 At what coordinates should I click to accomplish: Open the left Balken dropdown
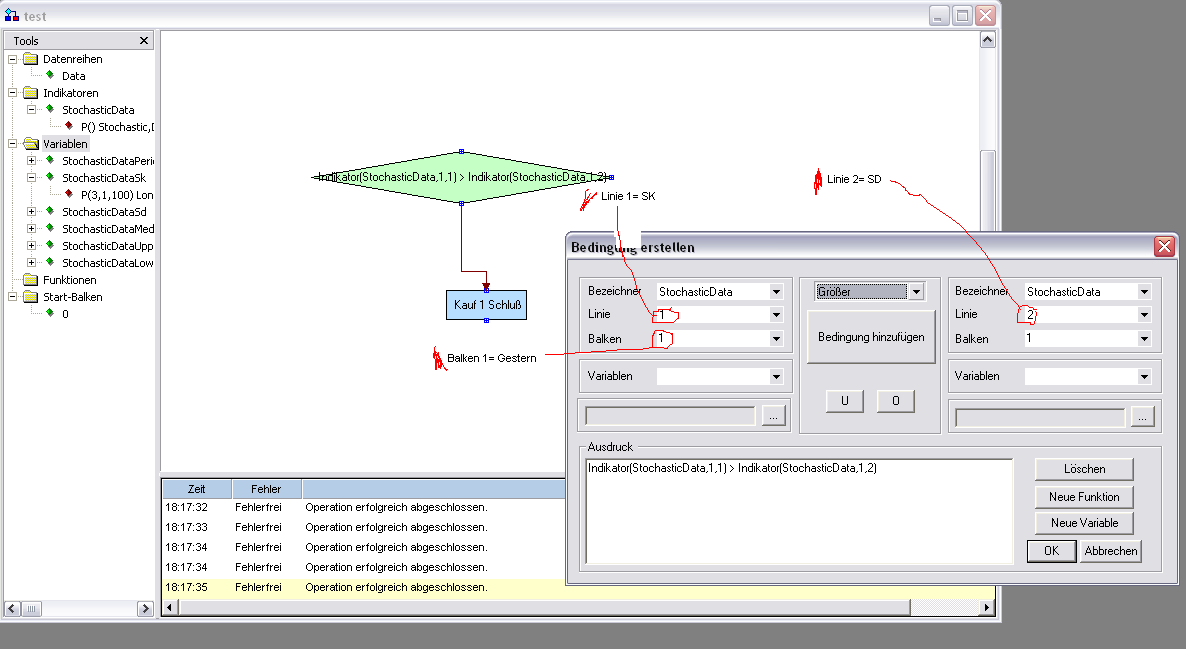776,339
